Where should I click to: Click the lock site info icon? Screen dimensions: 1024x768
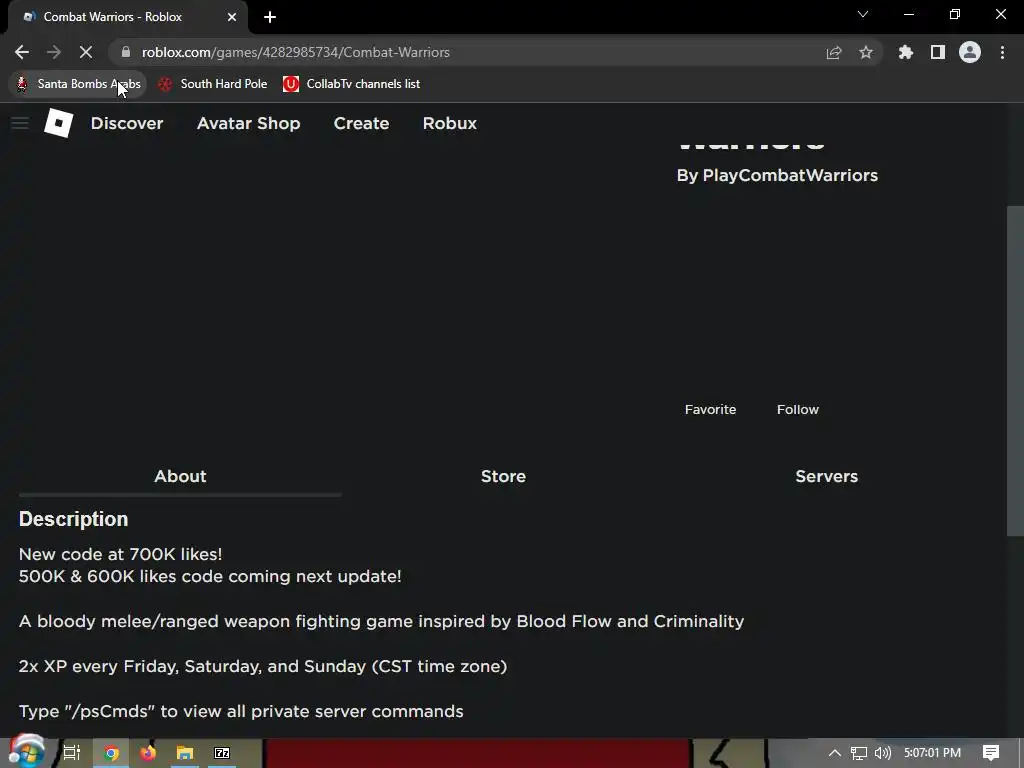point(126,52)
